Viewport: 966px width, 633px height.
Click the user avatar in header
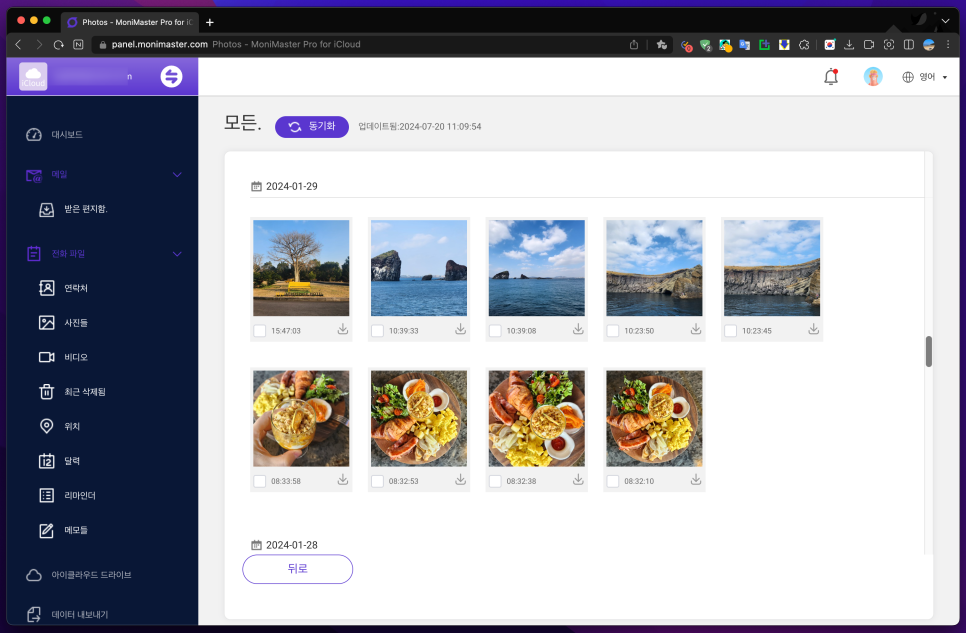(x=873, y=76)
